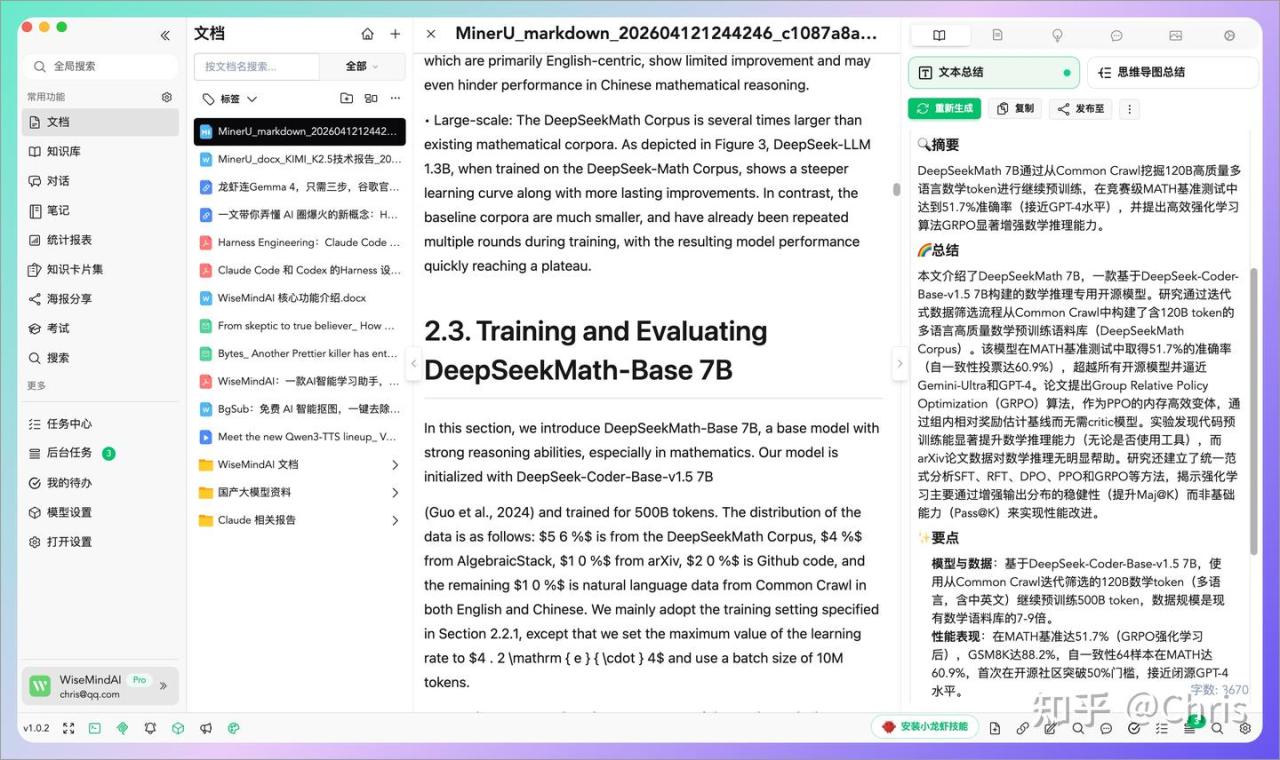Viewport: 1280px width, 760px height.
Task: Expand the 国产大模型资料 folder
Action: pos(395,492)
